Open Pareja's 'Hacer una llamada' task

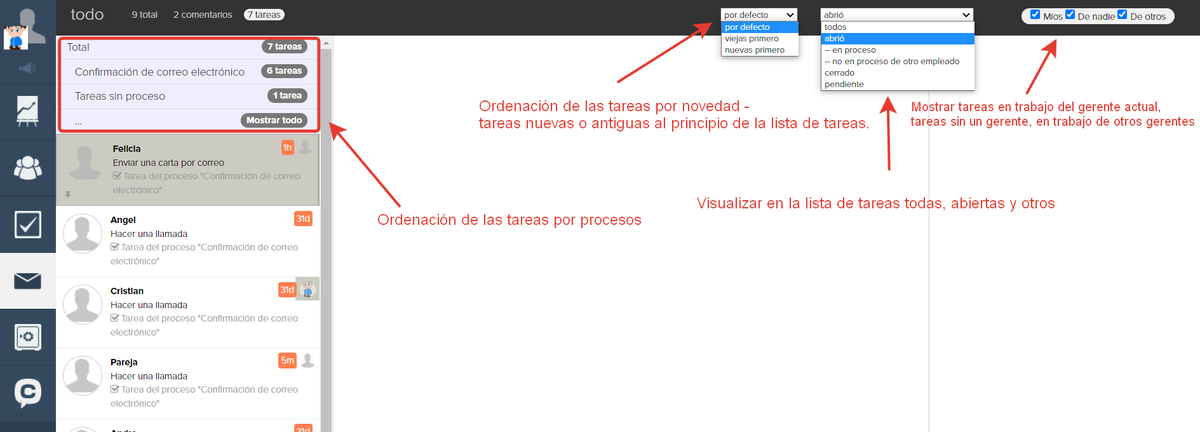pos(149,375)
